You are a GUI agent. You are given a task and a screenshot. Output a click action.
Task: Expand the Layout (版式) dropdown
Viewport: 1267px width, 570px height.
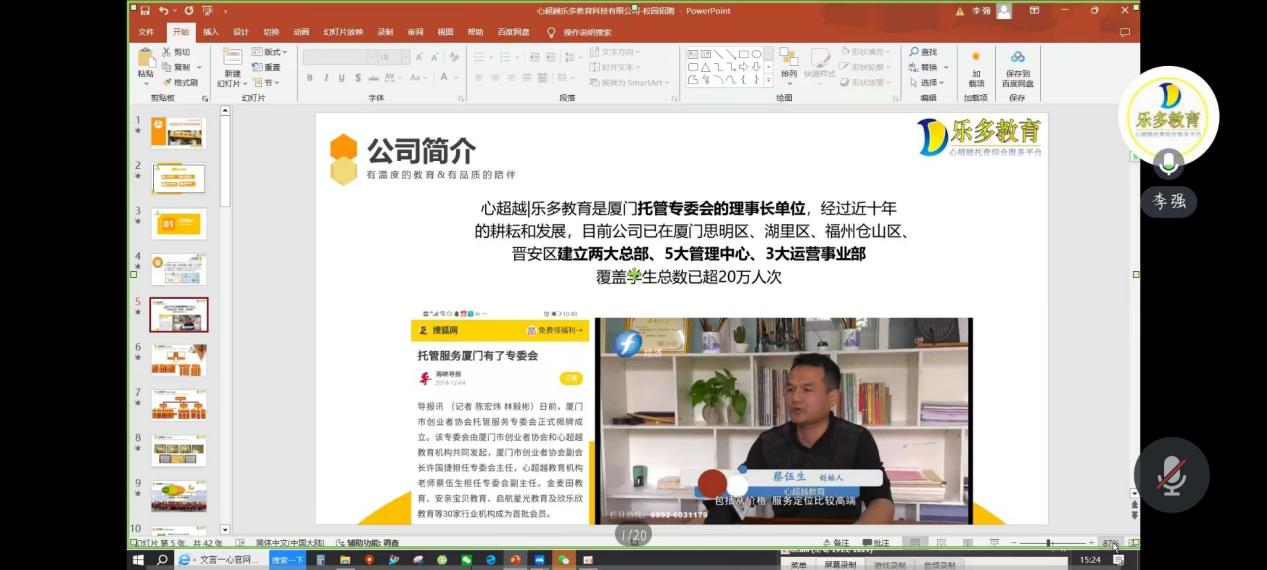click(270, 52)
